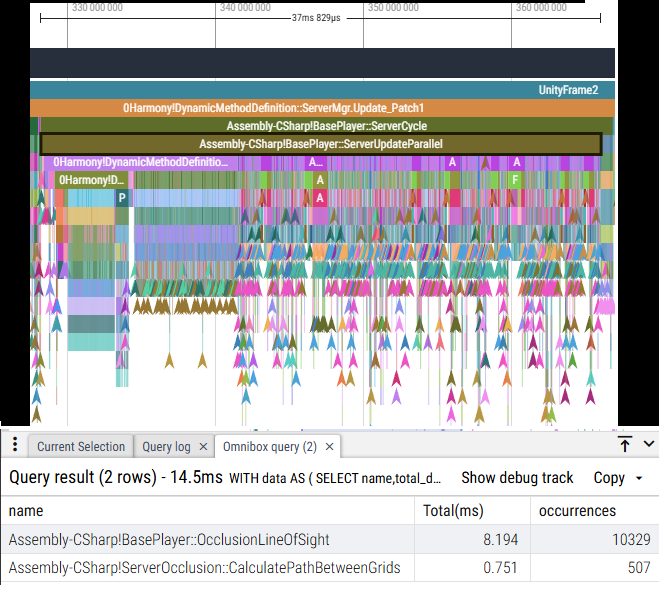659x593 pixels.
Task: Switch to Current Selection tab
Action: (x=81, y=446)
